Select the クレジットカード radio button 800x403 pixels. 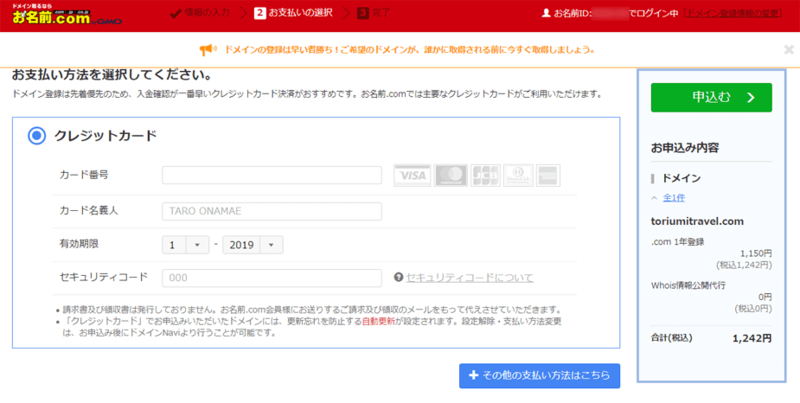[37, 136]
